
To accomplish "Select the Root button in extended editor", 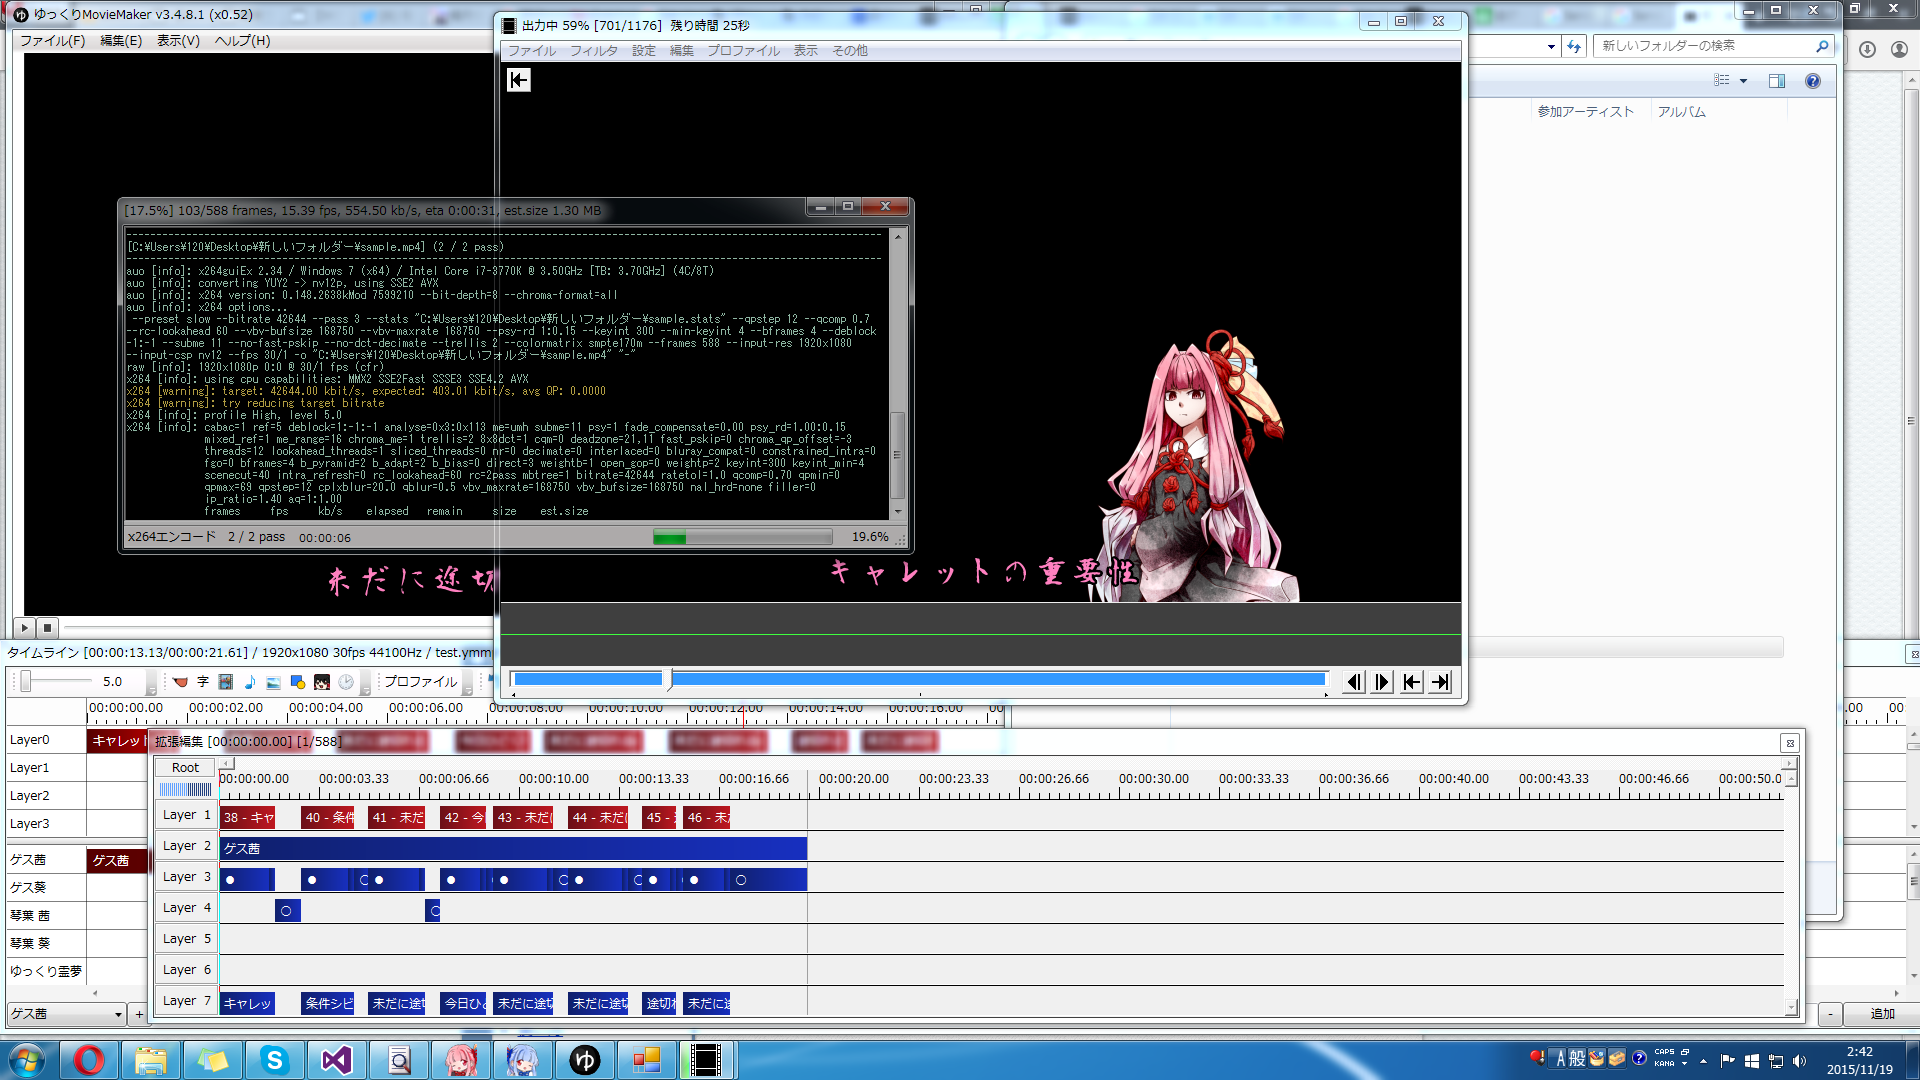I will click(185, 768).
